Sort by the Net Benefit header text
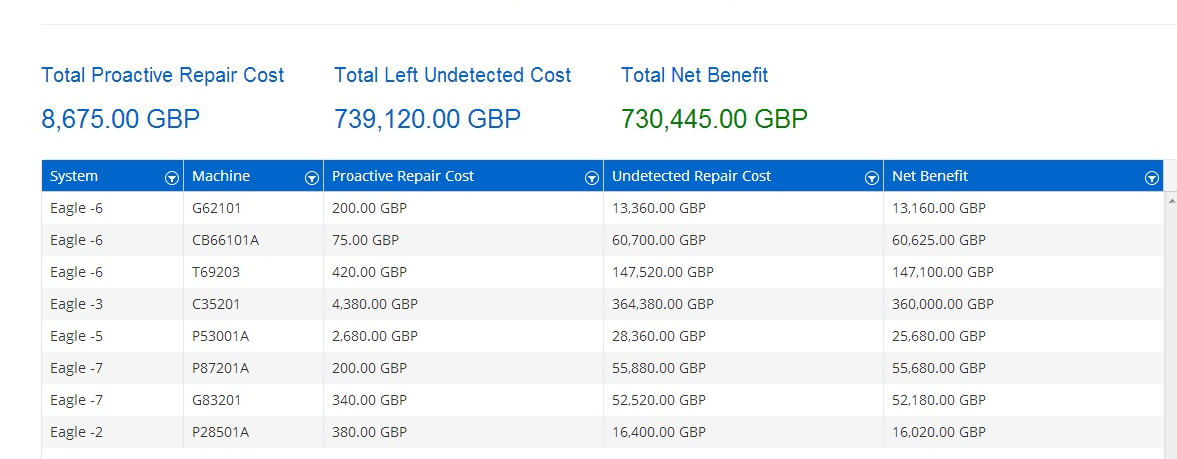The height and width of the screenshot is (459, 1177). pos(930,176)
